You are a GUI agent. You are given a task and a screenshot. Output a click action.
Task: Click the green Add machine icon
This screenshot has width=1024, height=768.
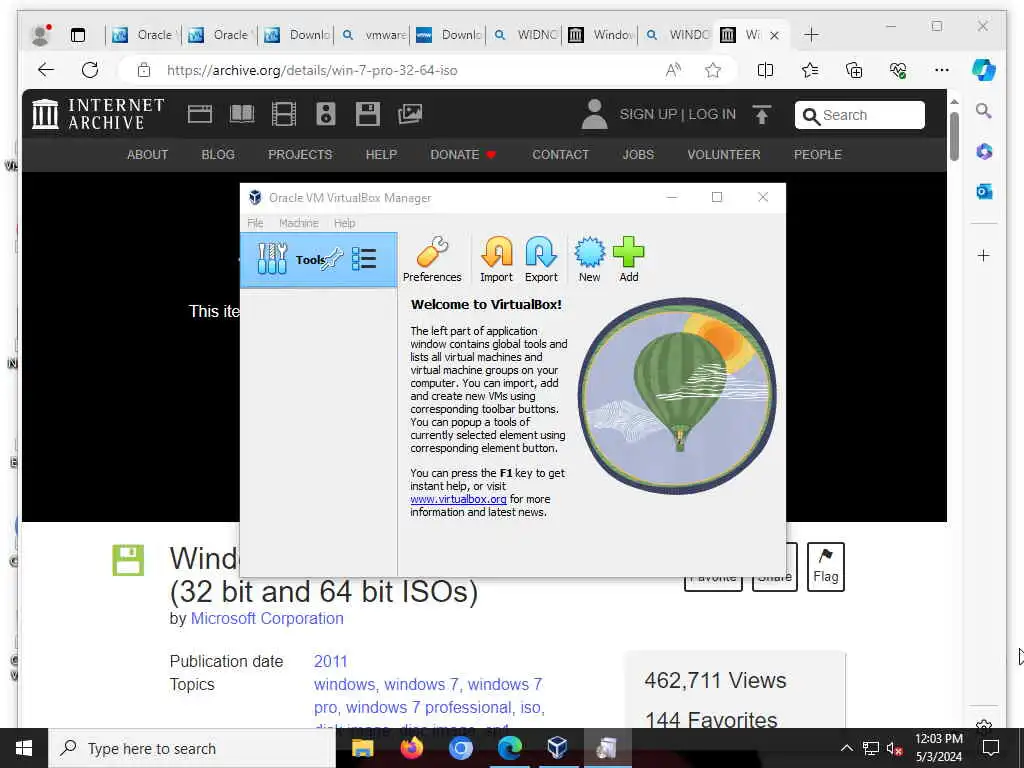pyautogui.click(x=629, y=260)
